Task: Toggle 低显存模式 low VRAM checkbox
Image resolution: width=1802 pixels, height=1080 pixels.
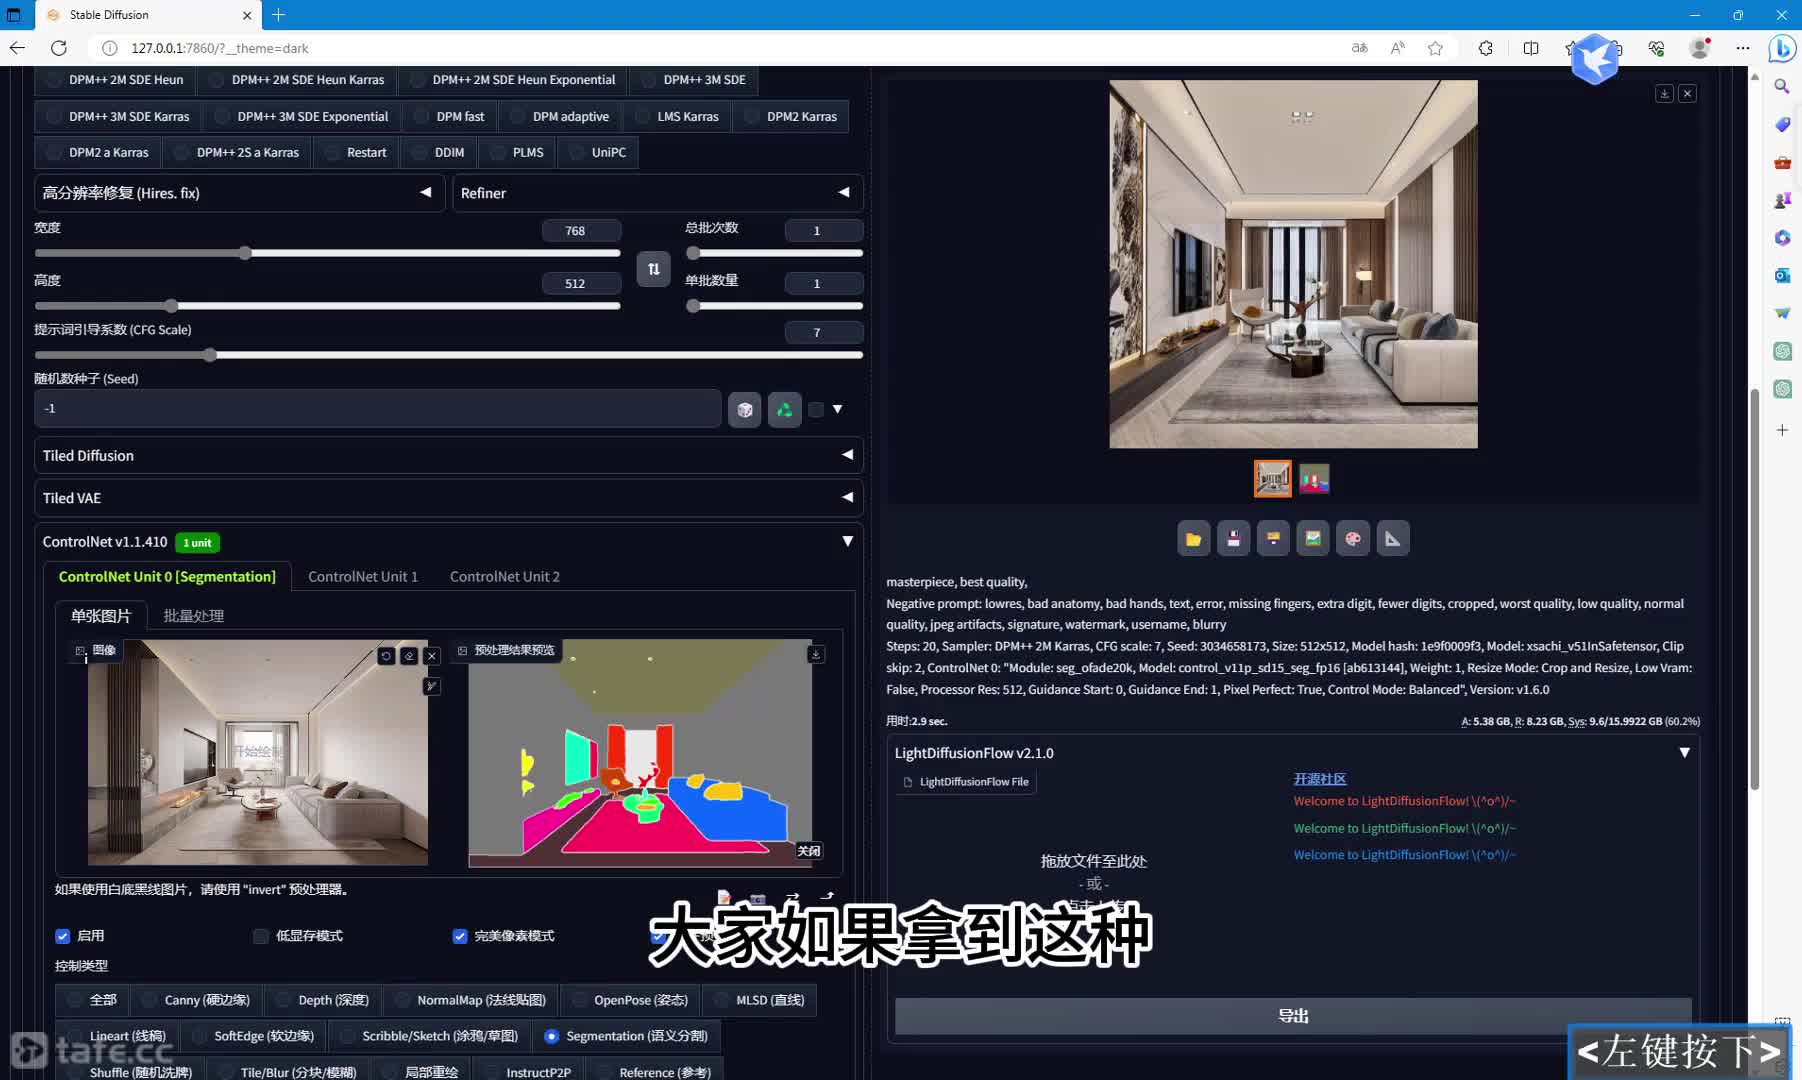Action: 261,936
